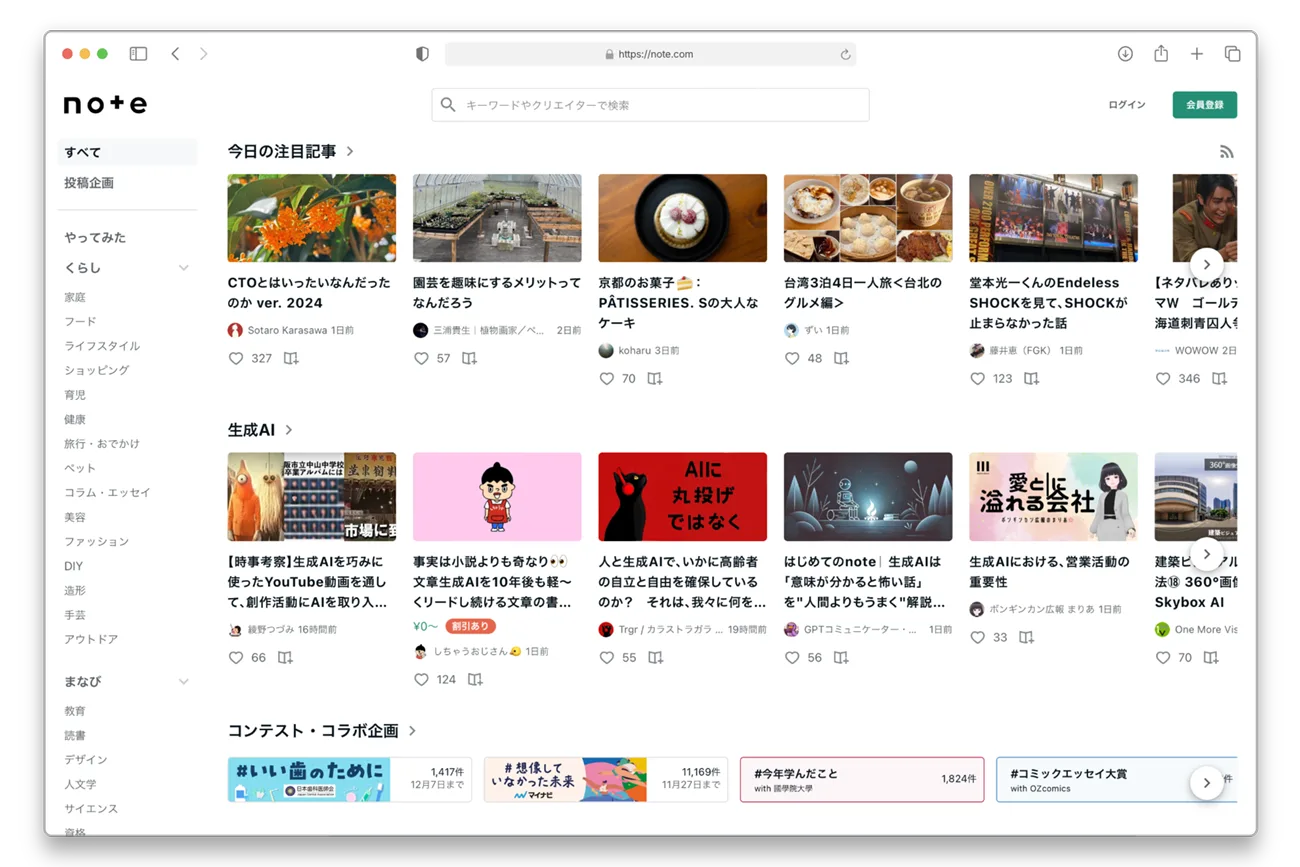
Task: Click the #今年学んだこと contest banner
Action: point(862,779)
